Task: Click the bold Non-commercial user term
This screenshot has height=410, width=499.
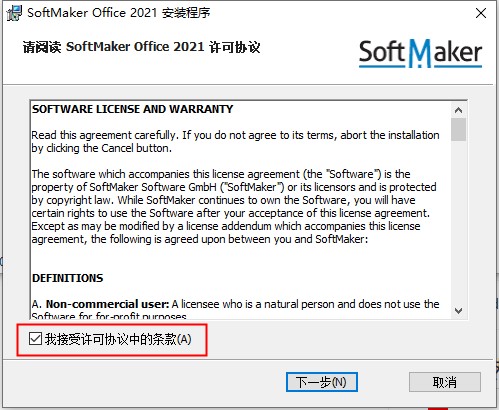Action: coord(108,304)
